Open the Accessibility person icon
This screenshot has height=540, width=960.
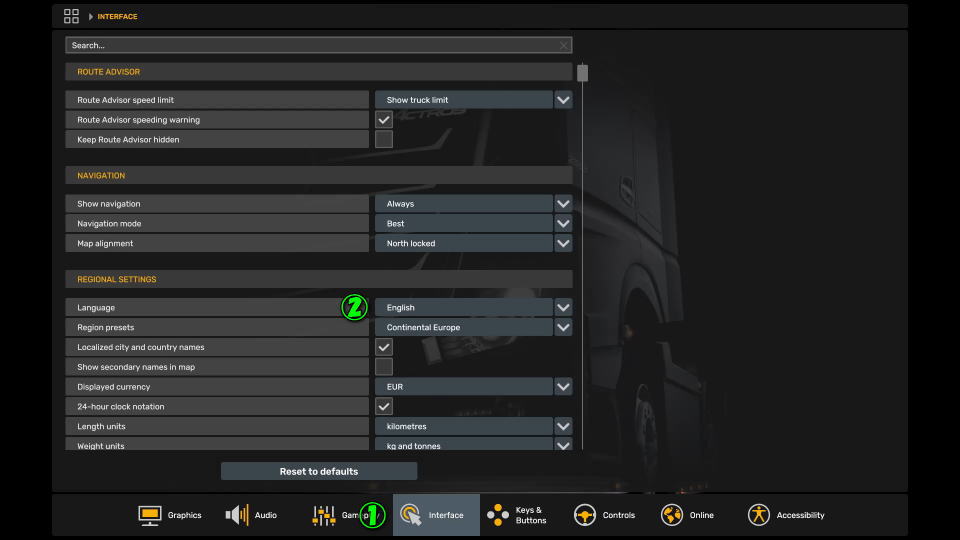759,515
